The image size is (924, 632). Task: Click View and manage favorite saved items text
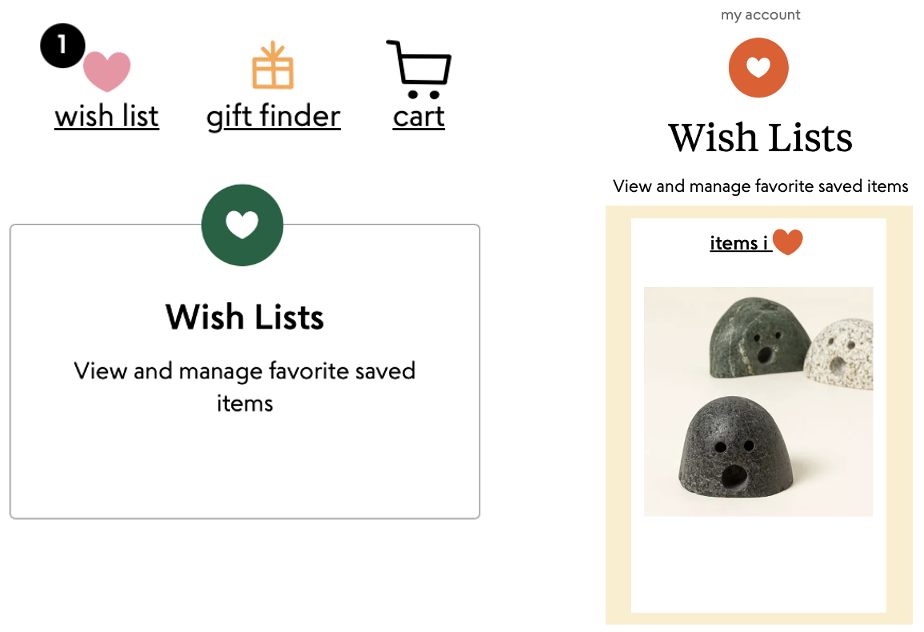pyautogui.click(x=760, y=186)
